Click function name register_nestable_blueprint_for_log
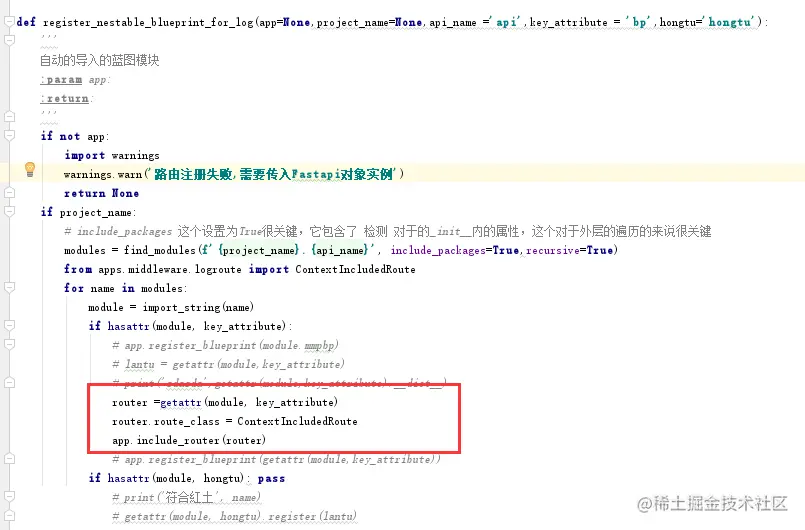The height and width of the screenshot is (530, 805). (x=148, y=22)
